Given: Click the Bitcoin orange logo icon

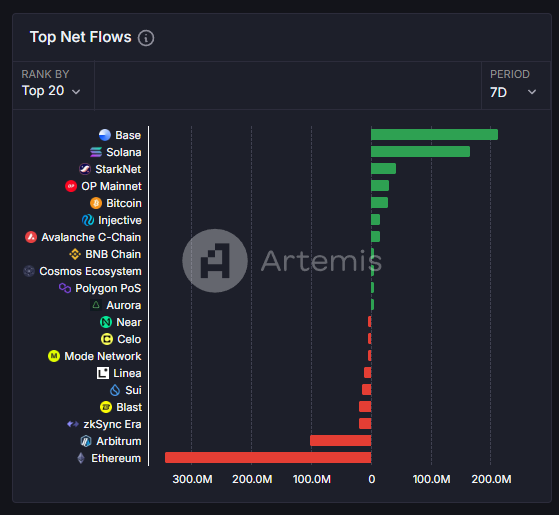Looking at the screenshot, I should tap(96, 203).
